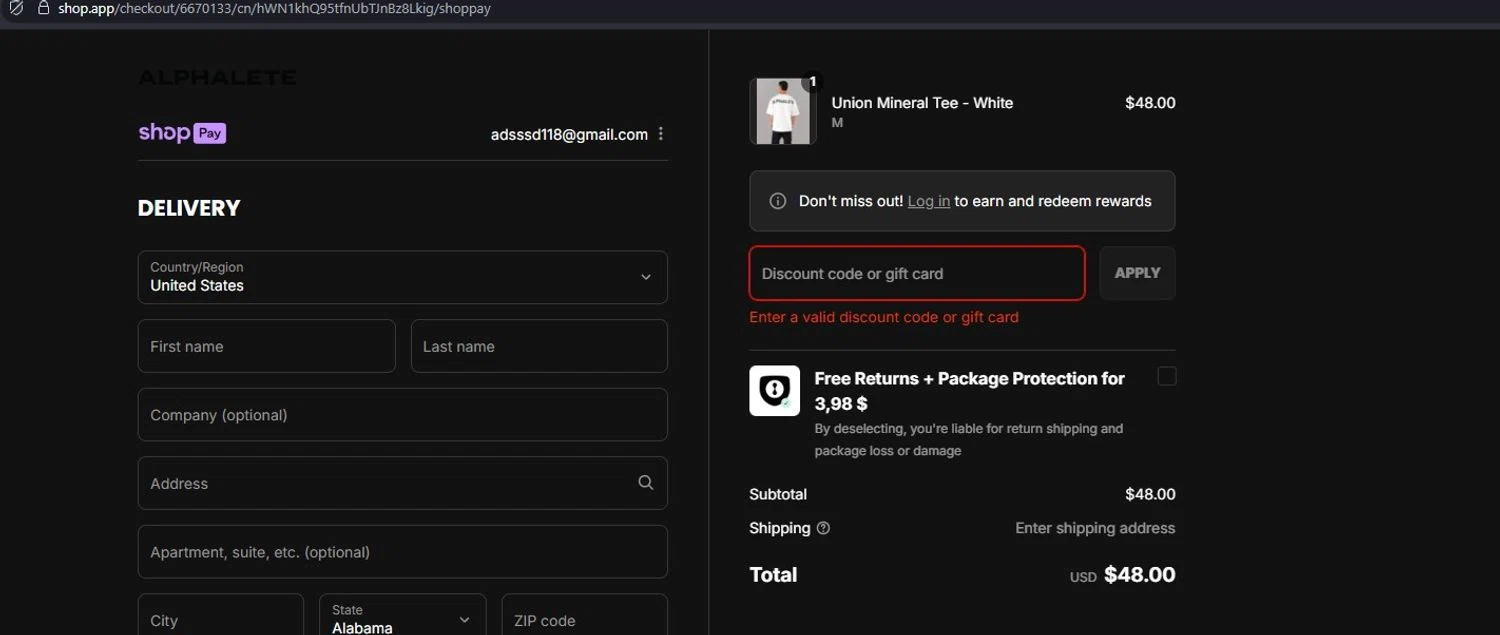Open the three-dot menu beside the email
The width and height of the screenshot is (1500, 635).
pyautogui.click(x=661, y=134)
